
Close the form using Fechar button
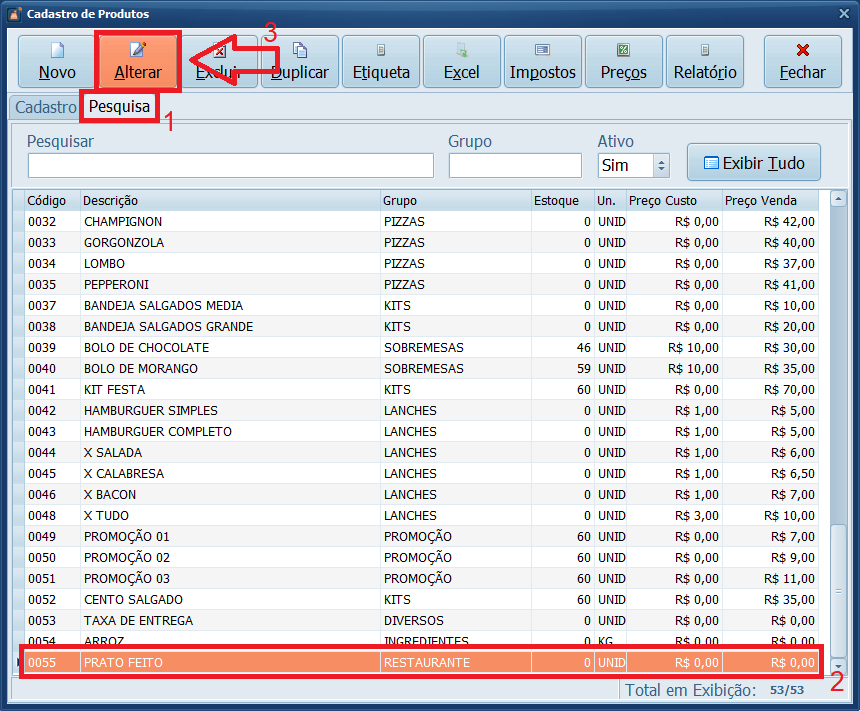(802, 61)
